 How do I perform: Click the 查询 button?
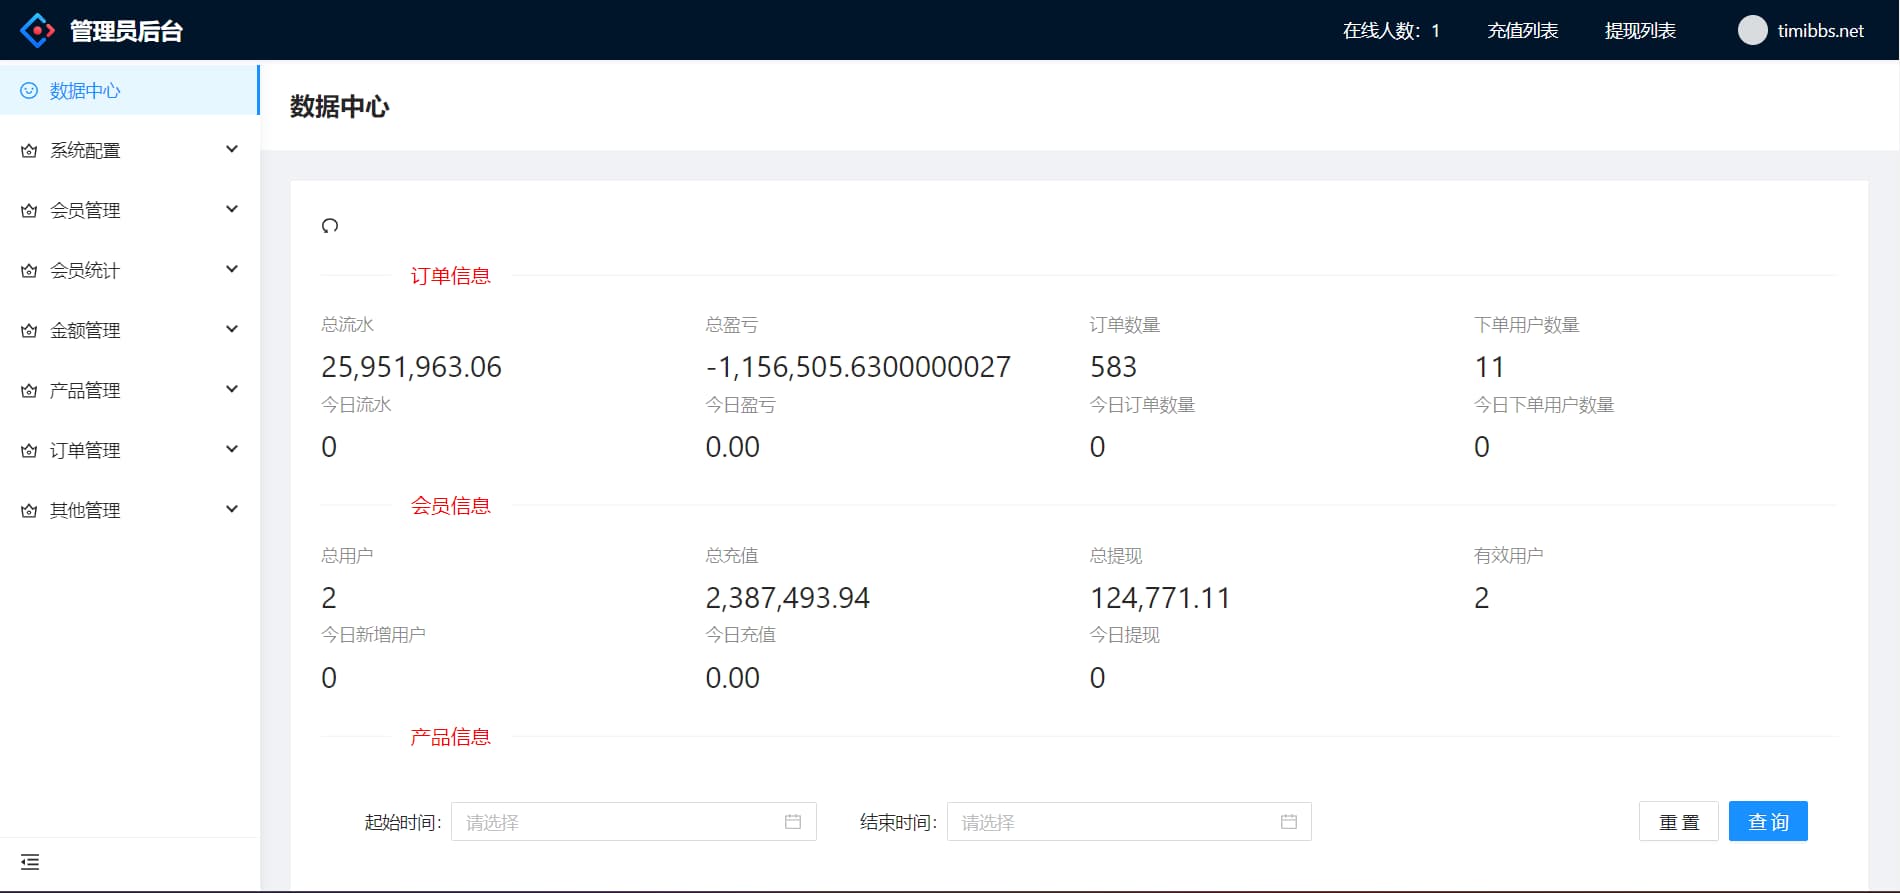tap(1767, 822)
